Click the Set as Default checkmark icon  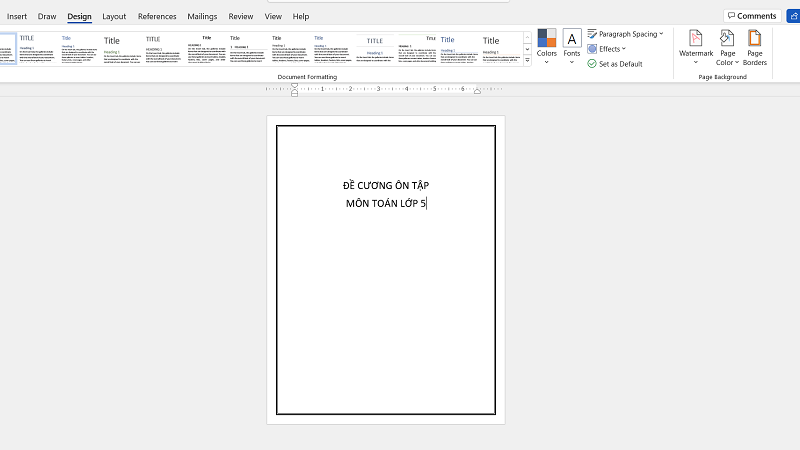click(592, 64)
